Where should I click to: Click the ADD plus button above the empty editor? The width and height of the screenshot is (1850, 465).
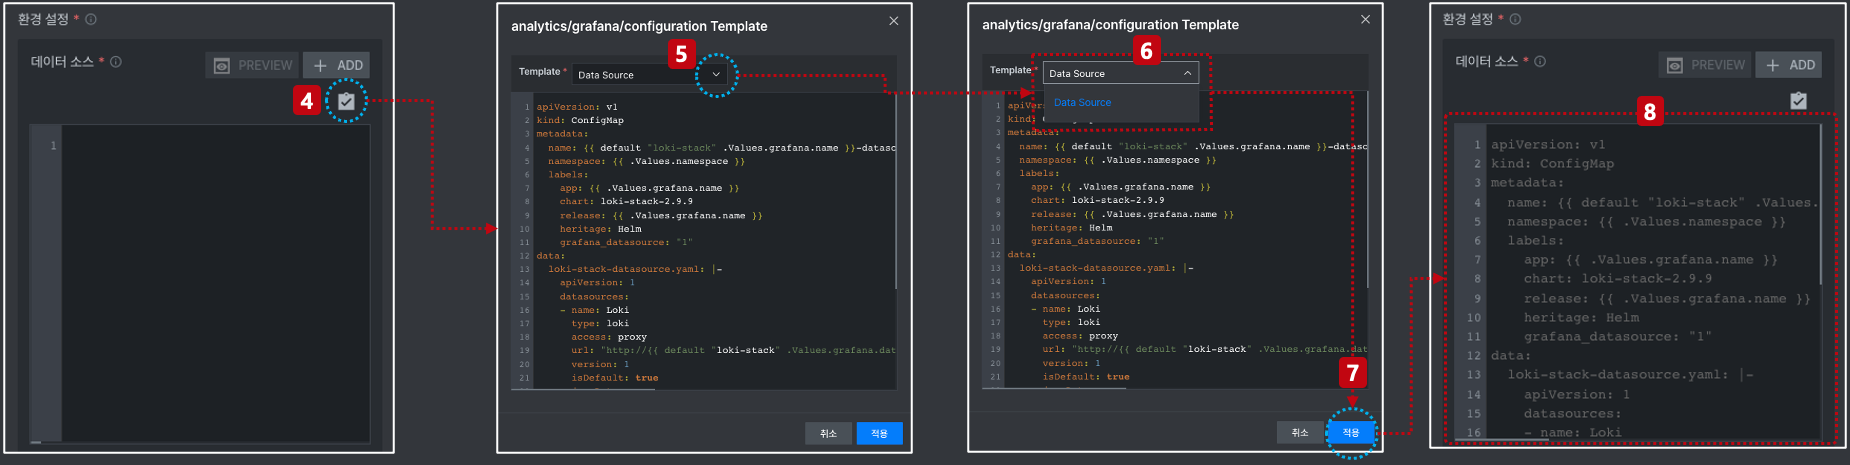(x=337, y=65)
